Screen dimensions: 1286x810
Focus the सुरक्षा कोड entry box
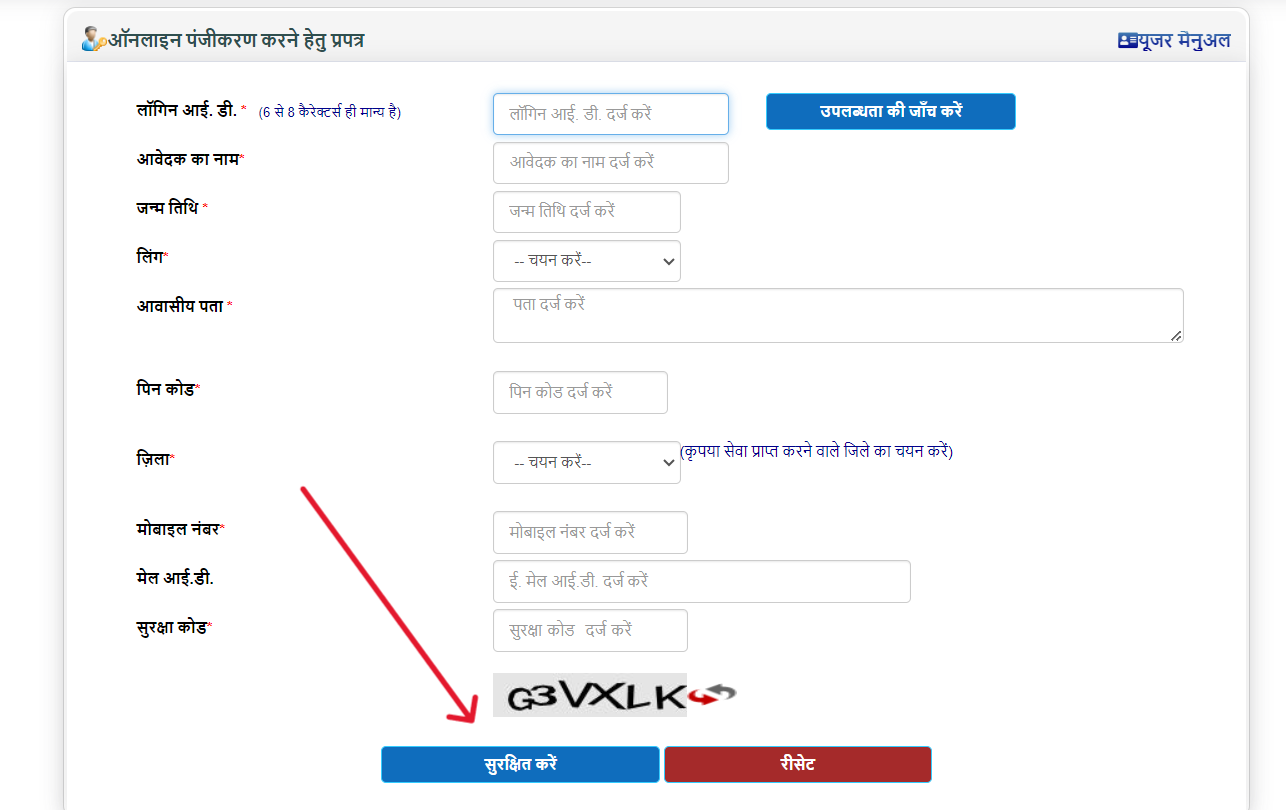590,631
